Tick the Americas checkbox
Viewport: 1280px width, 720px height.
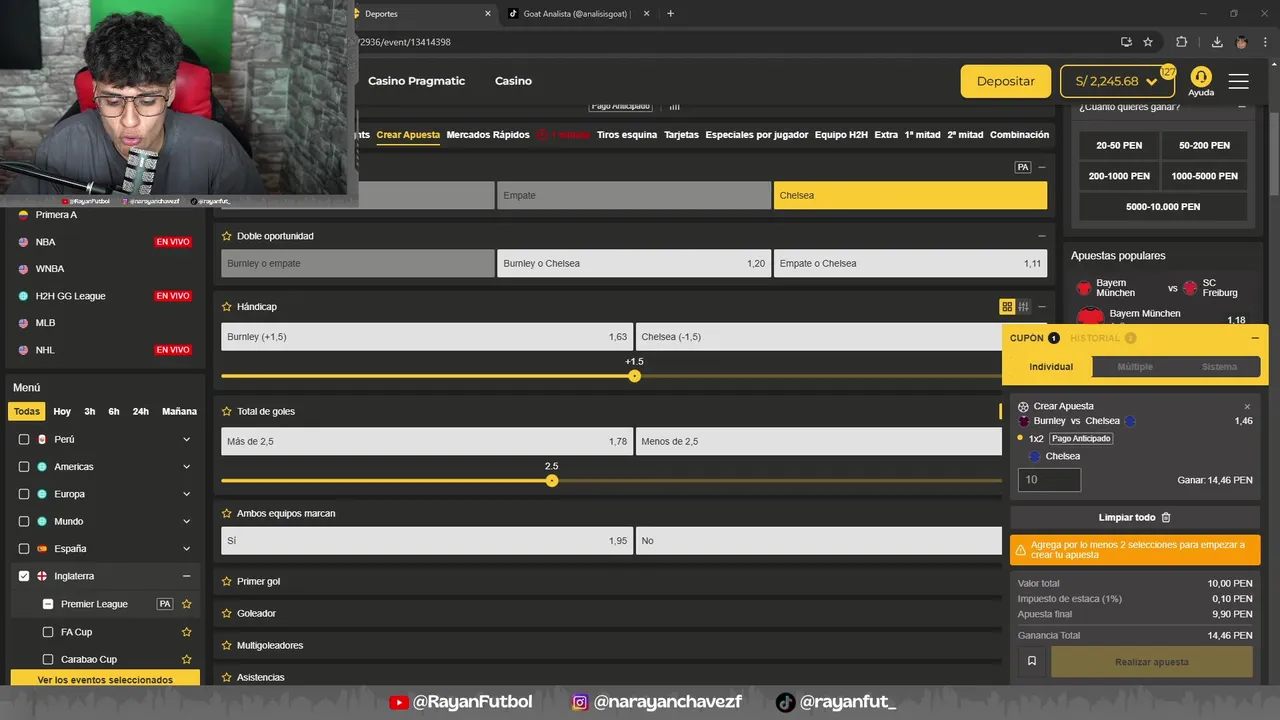point(24,466)
